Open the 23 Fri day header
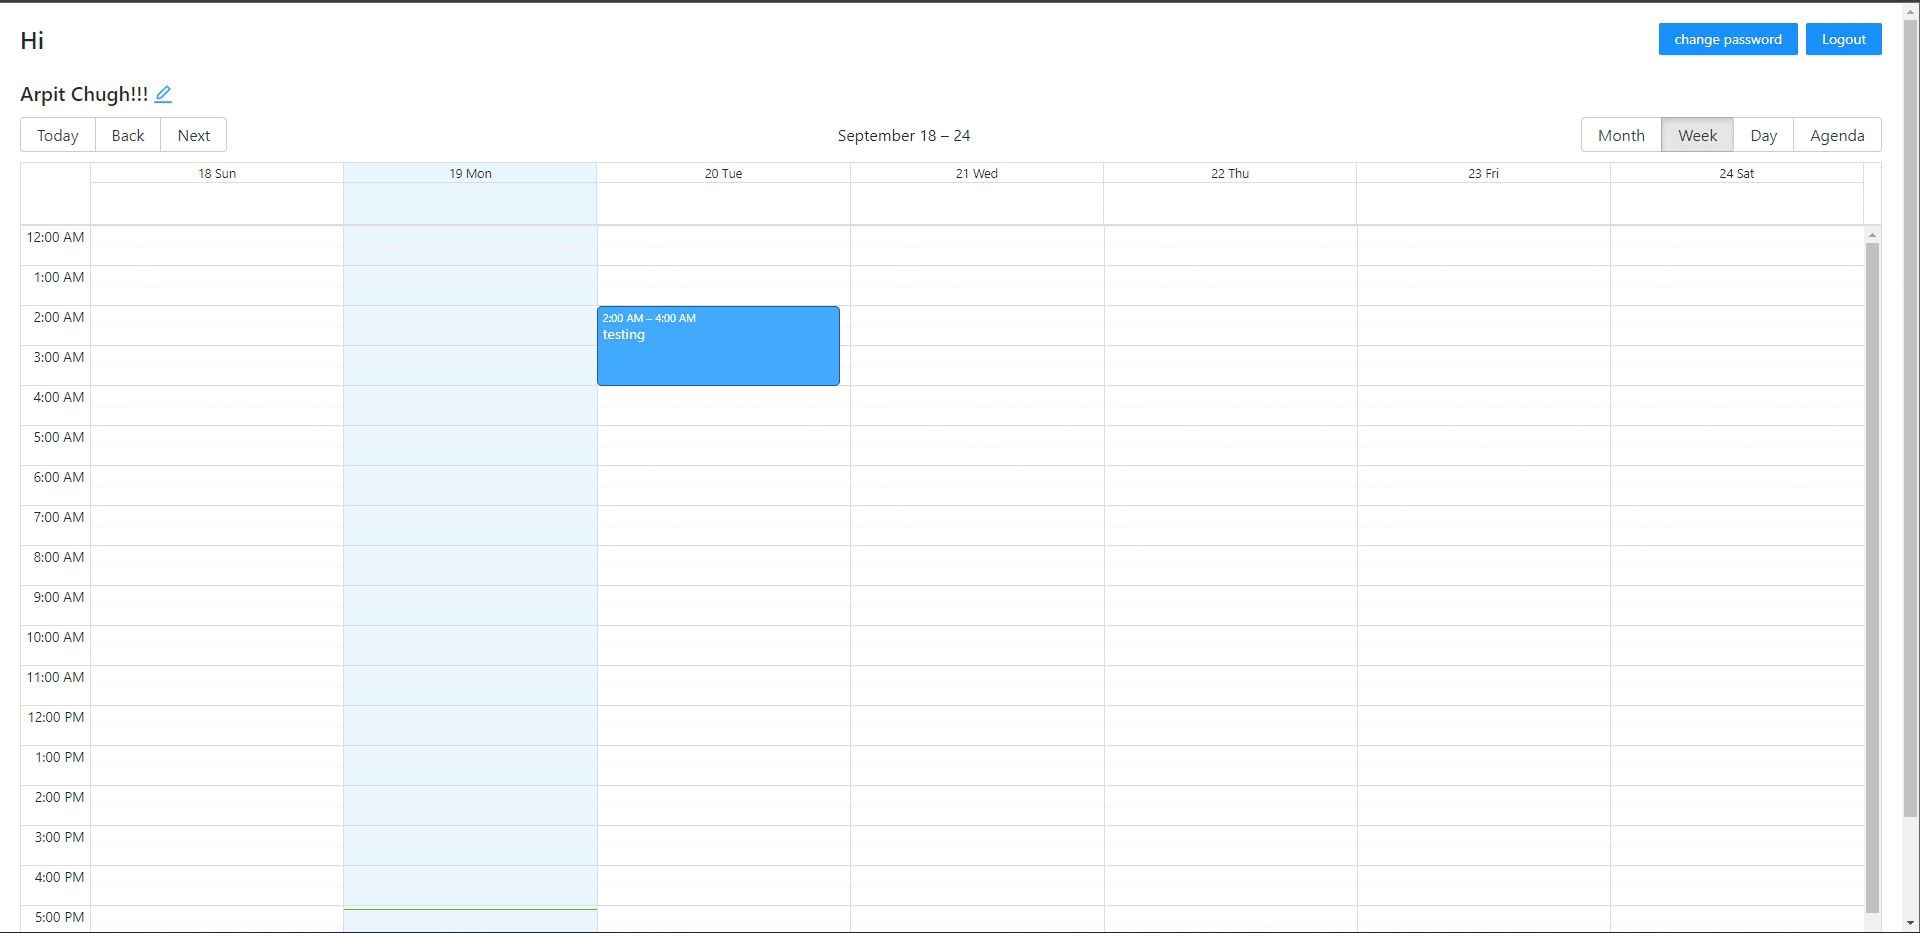 (1483, 173)
